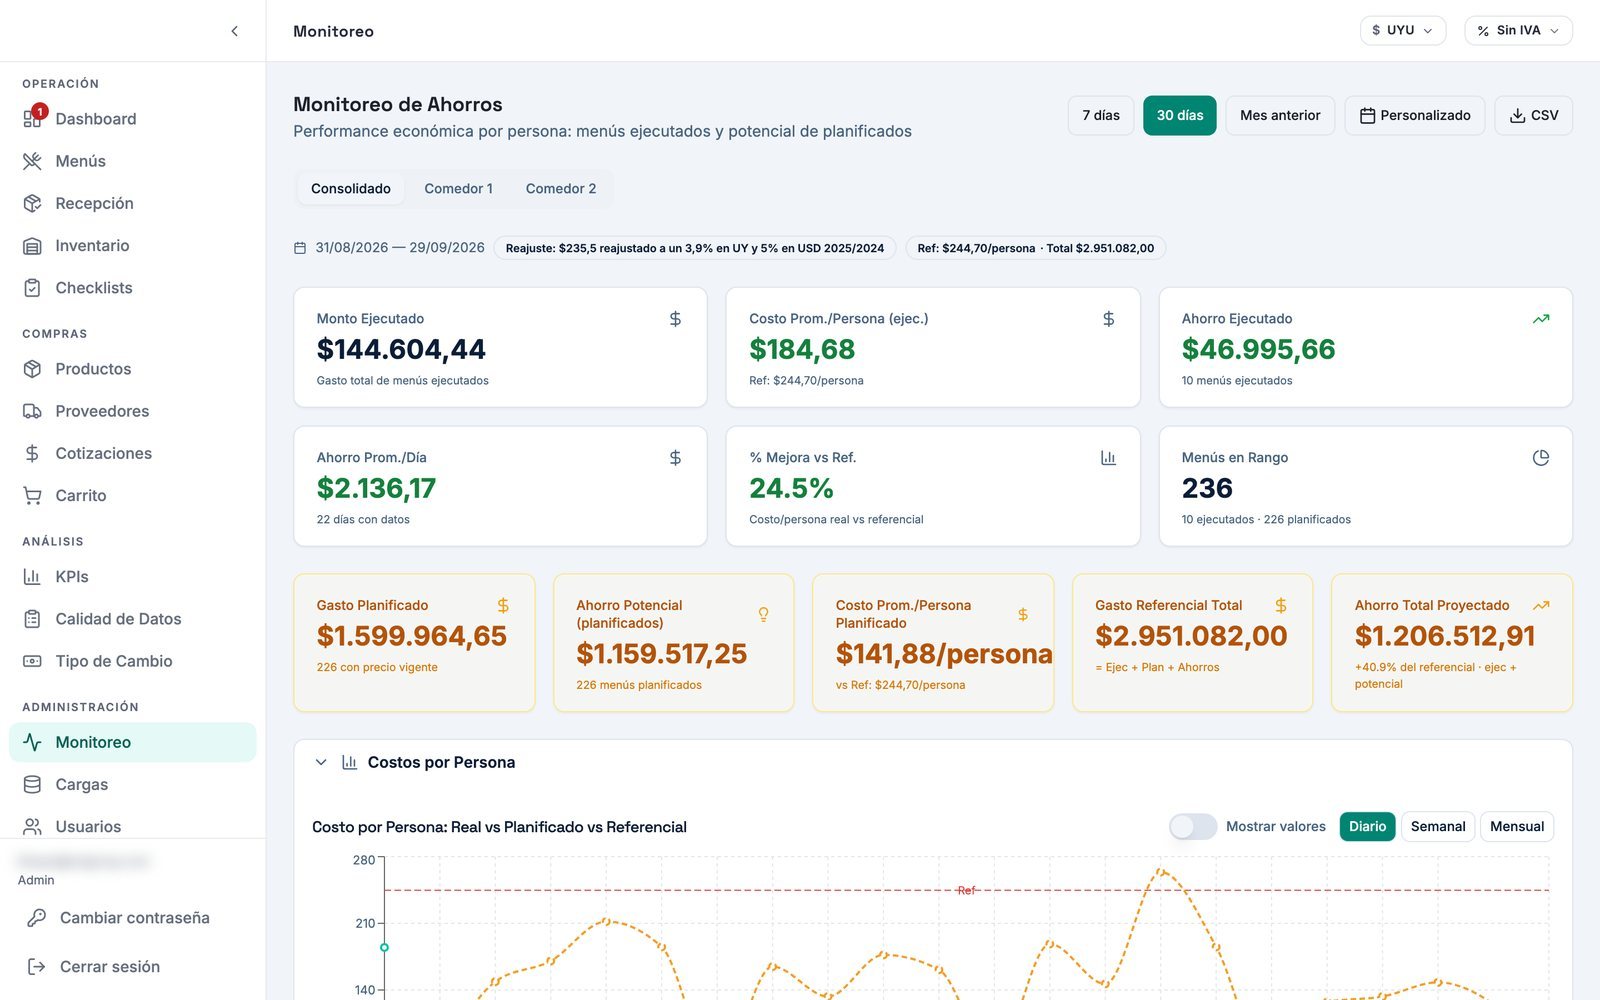Open Calidad de Datos icon
The image size is (1600, 1000).
[x=32, y=619]
